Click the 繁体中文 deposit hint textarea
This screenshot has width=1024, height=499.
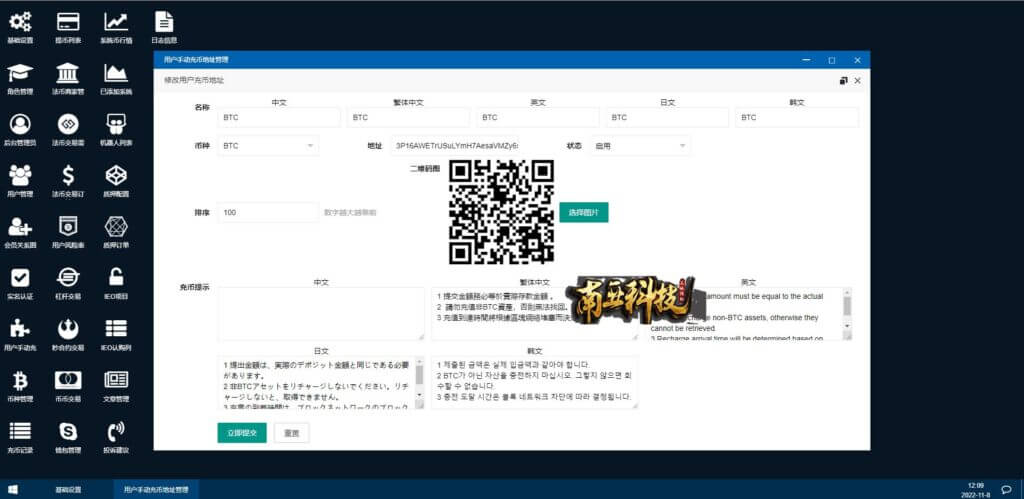[534, 314]
